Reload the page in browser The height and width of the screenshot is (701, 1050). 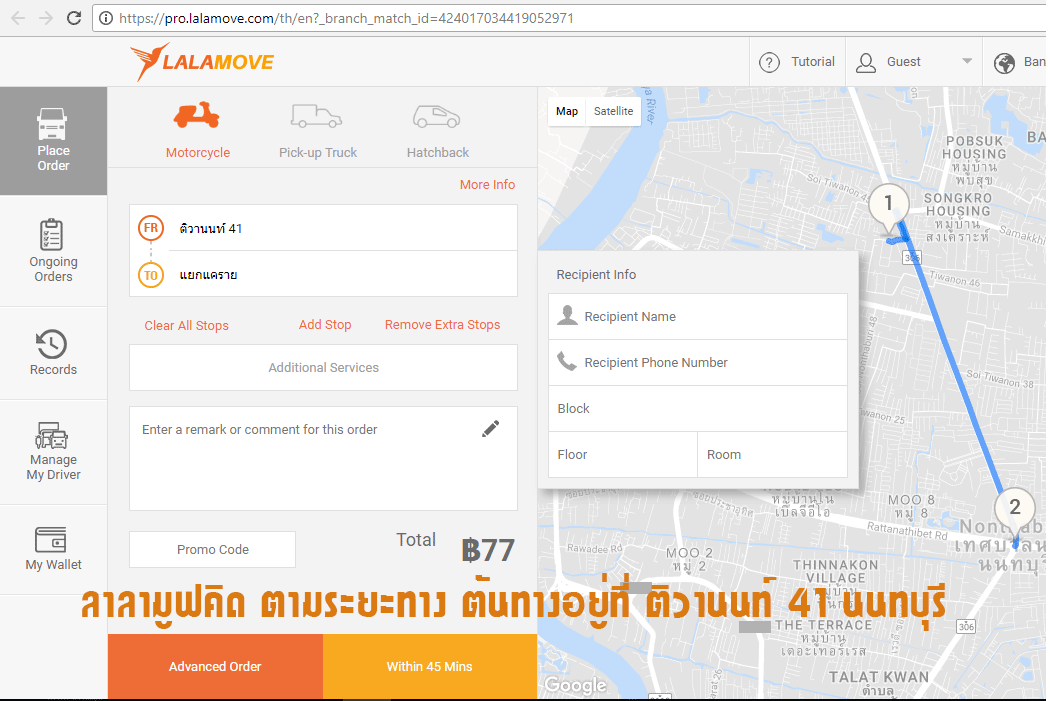(x=74, y=18)
